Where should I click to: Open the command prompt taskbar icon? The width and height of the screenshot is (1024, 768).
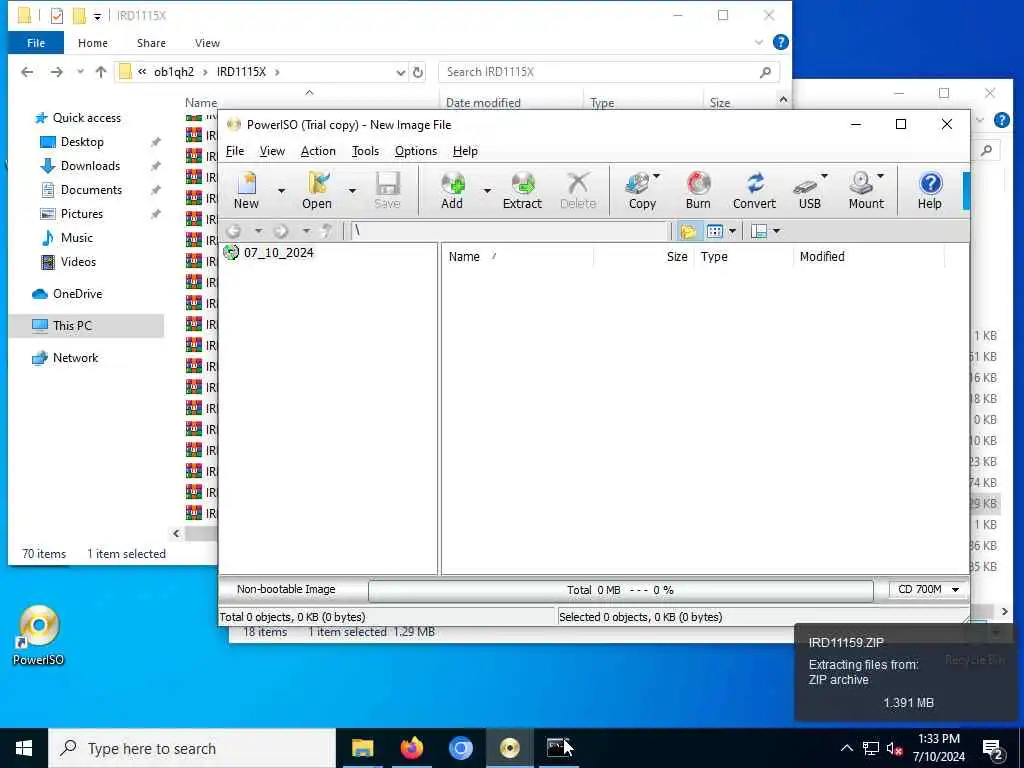[x=558, y=748]
